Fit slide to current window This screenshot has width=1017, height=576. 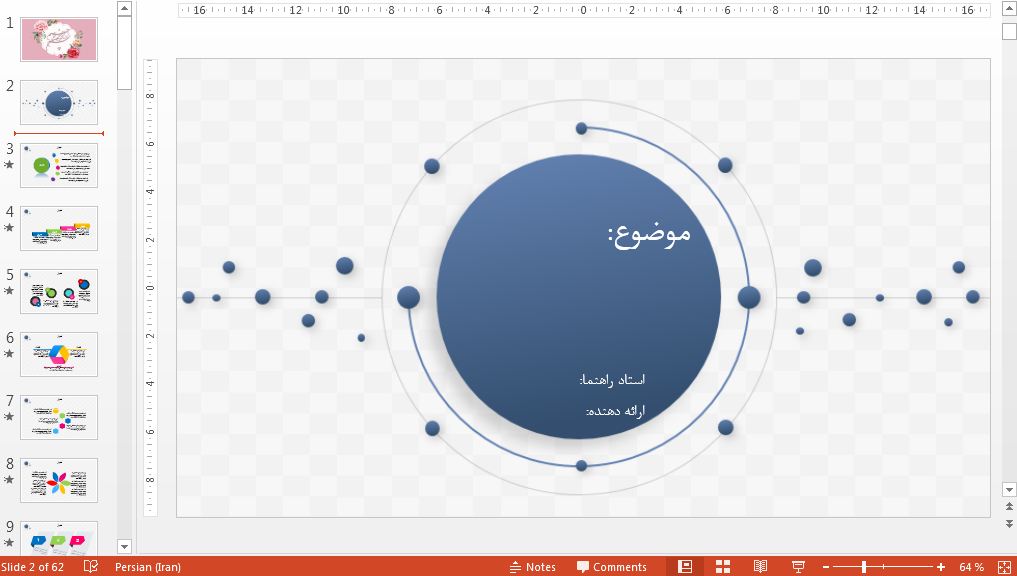point(1004,566)
